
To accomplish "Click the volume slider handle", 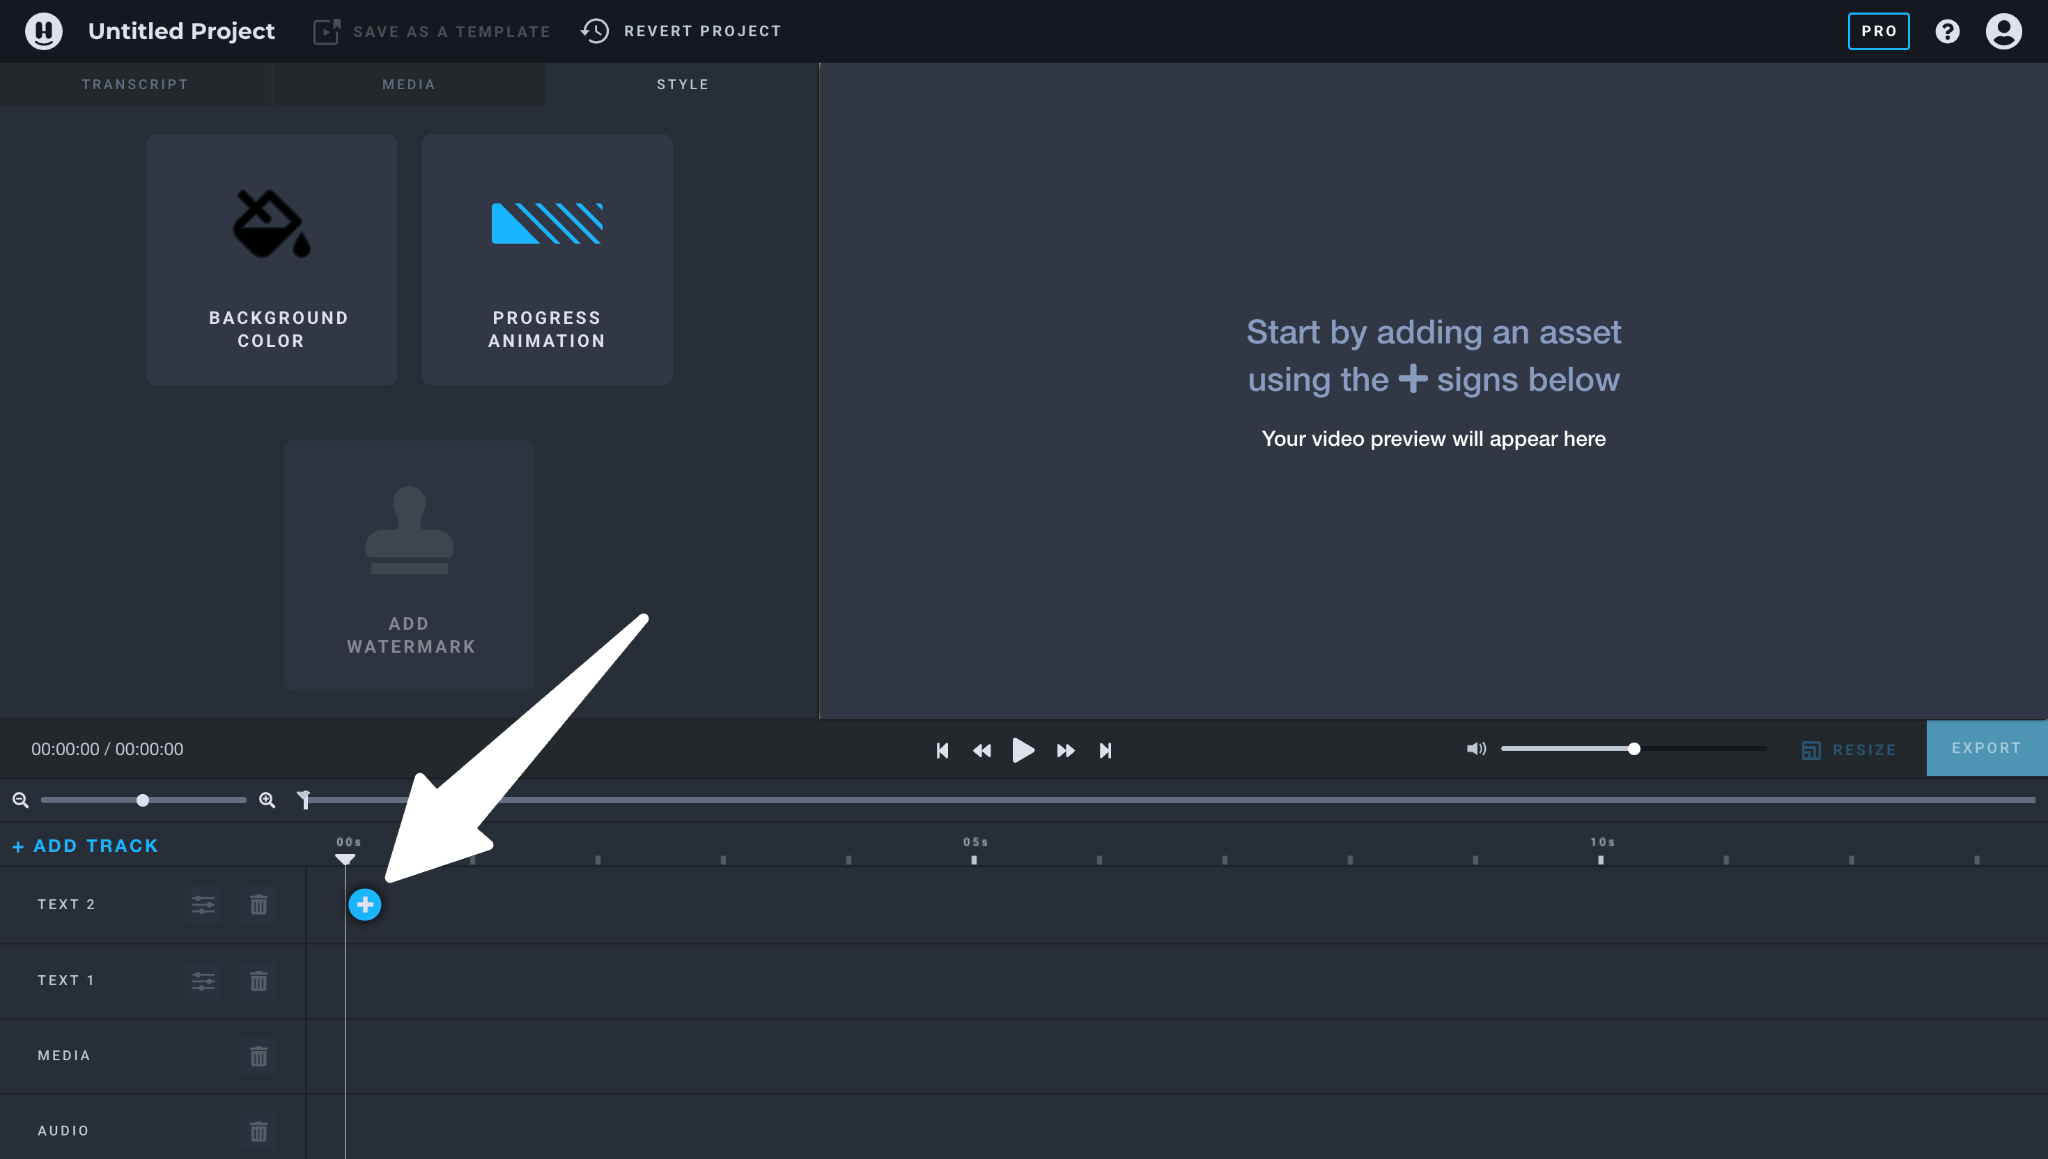I will [x=1633, y=748].
